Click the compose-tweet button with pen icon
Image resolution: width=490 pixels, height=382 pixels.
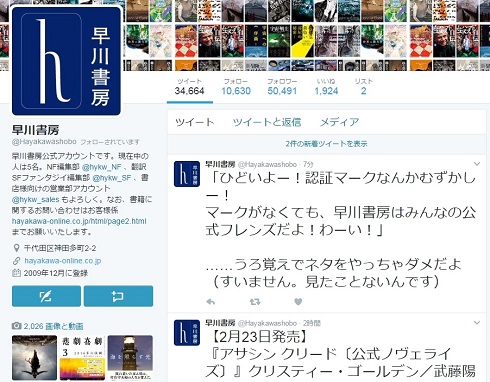(x=46, y=296)
